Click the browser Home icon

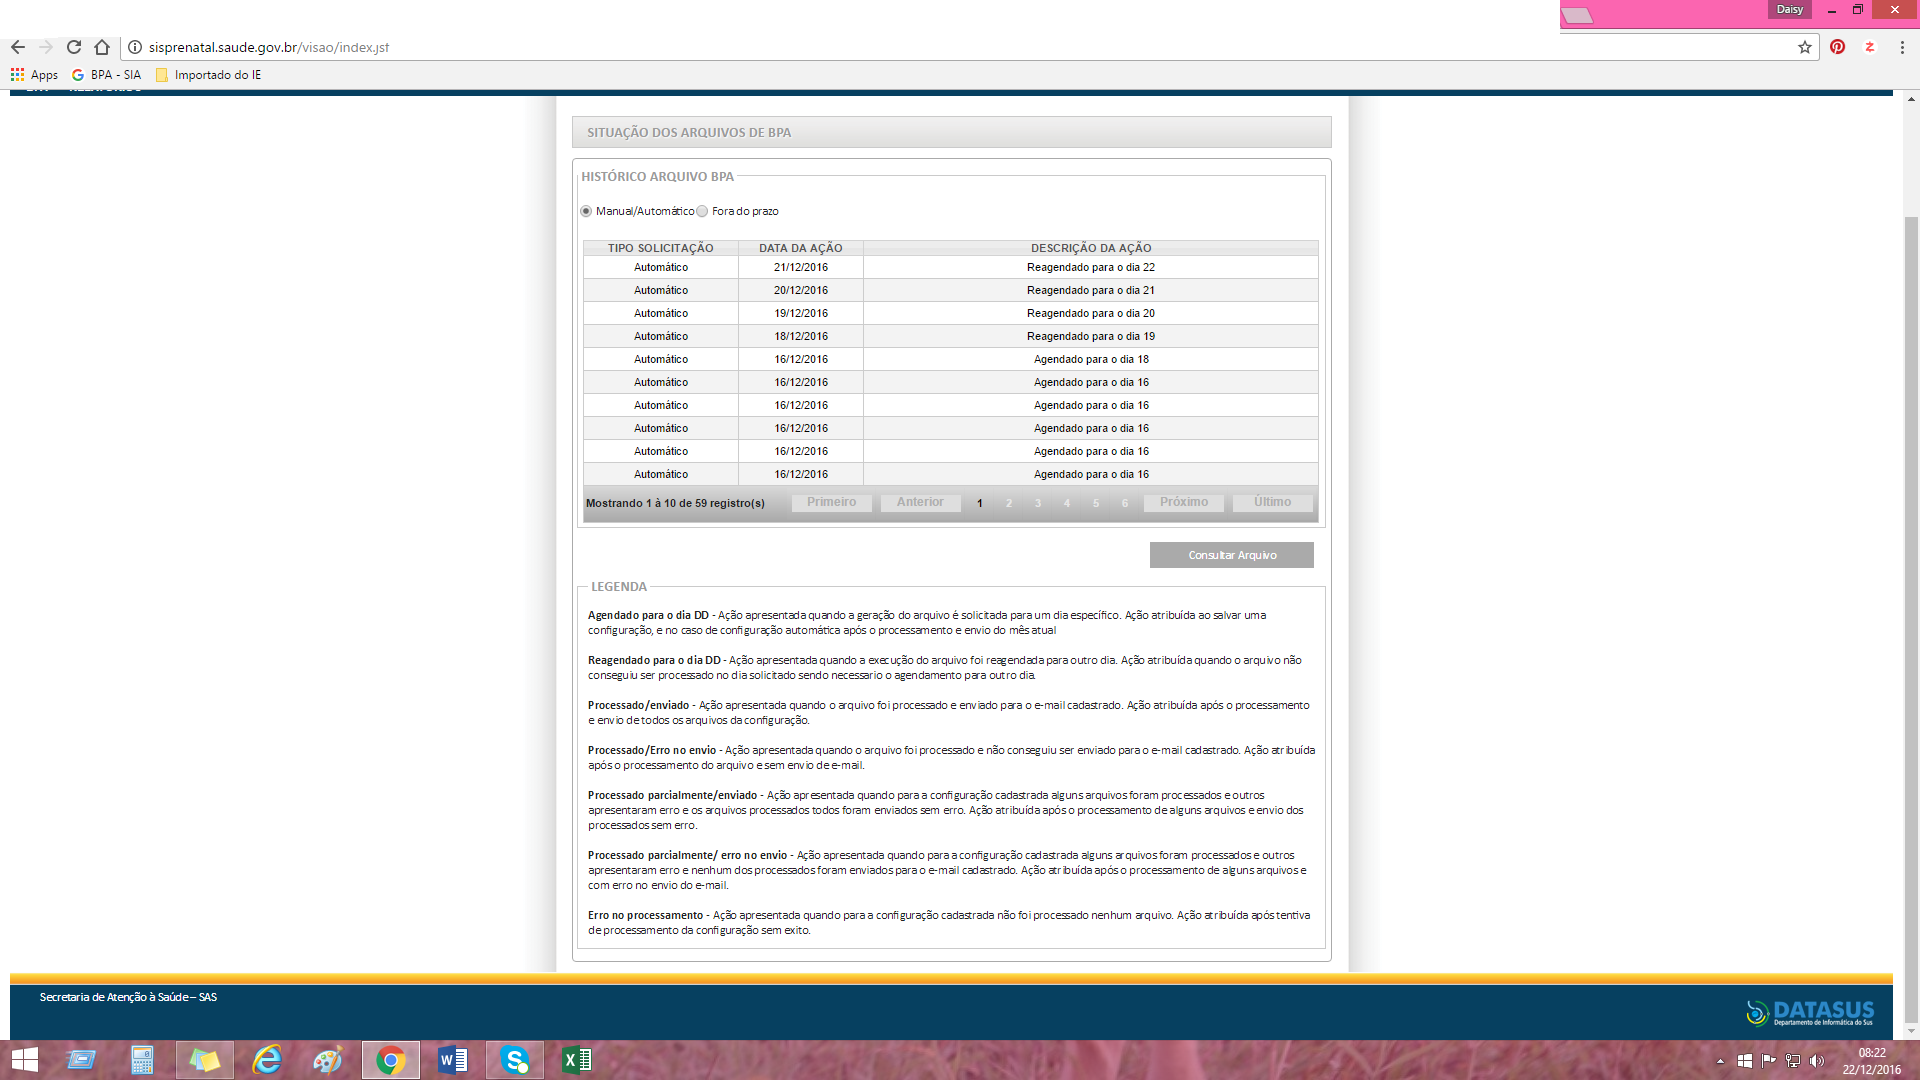click(x=102, y=47)
